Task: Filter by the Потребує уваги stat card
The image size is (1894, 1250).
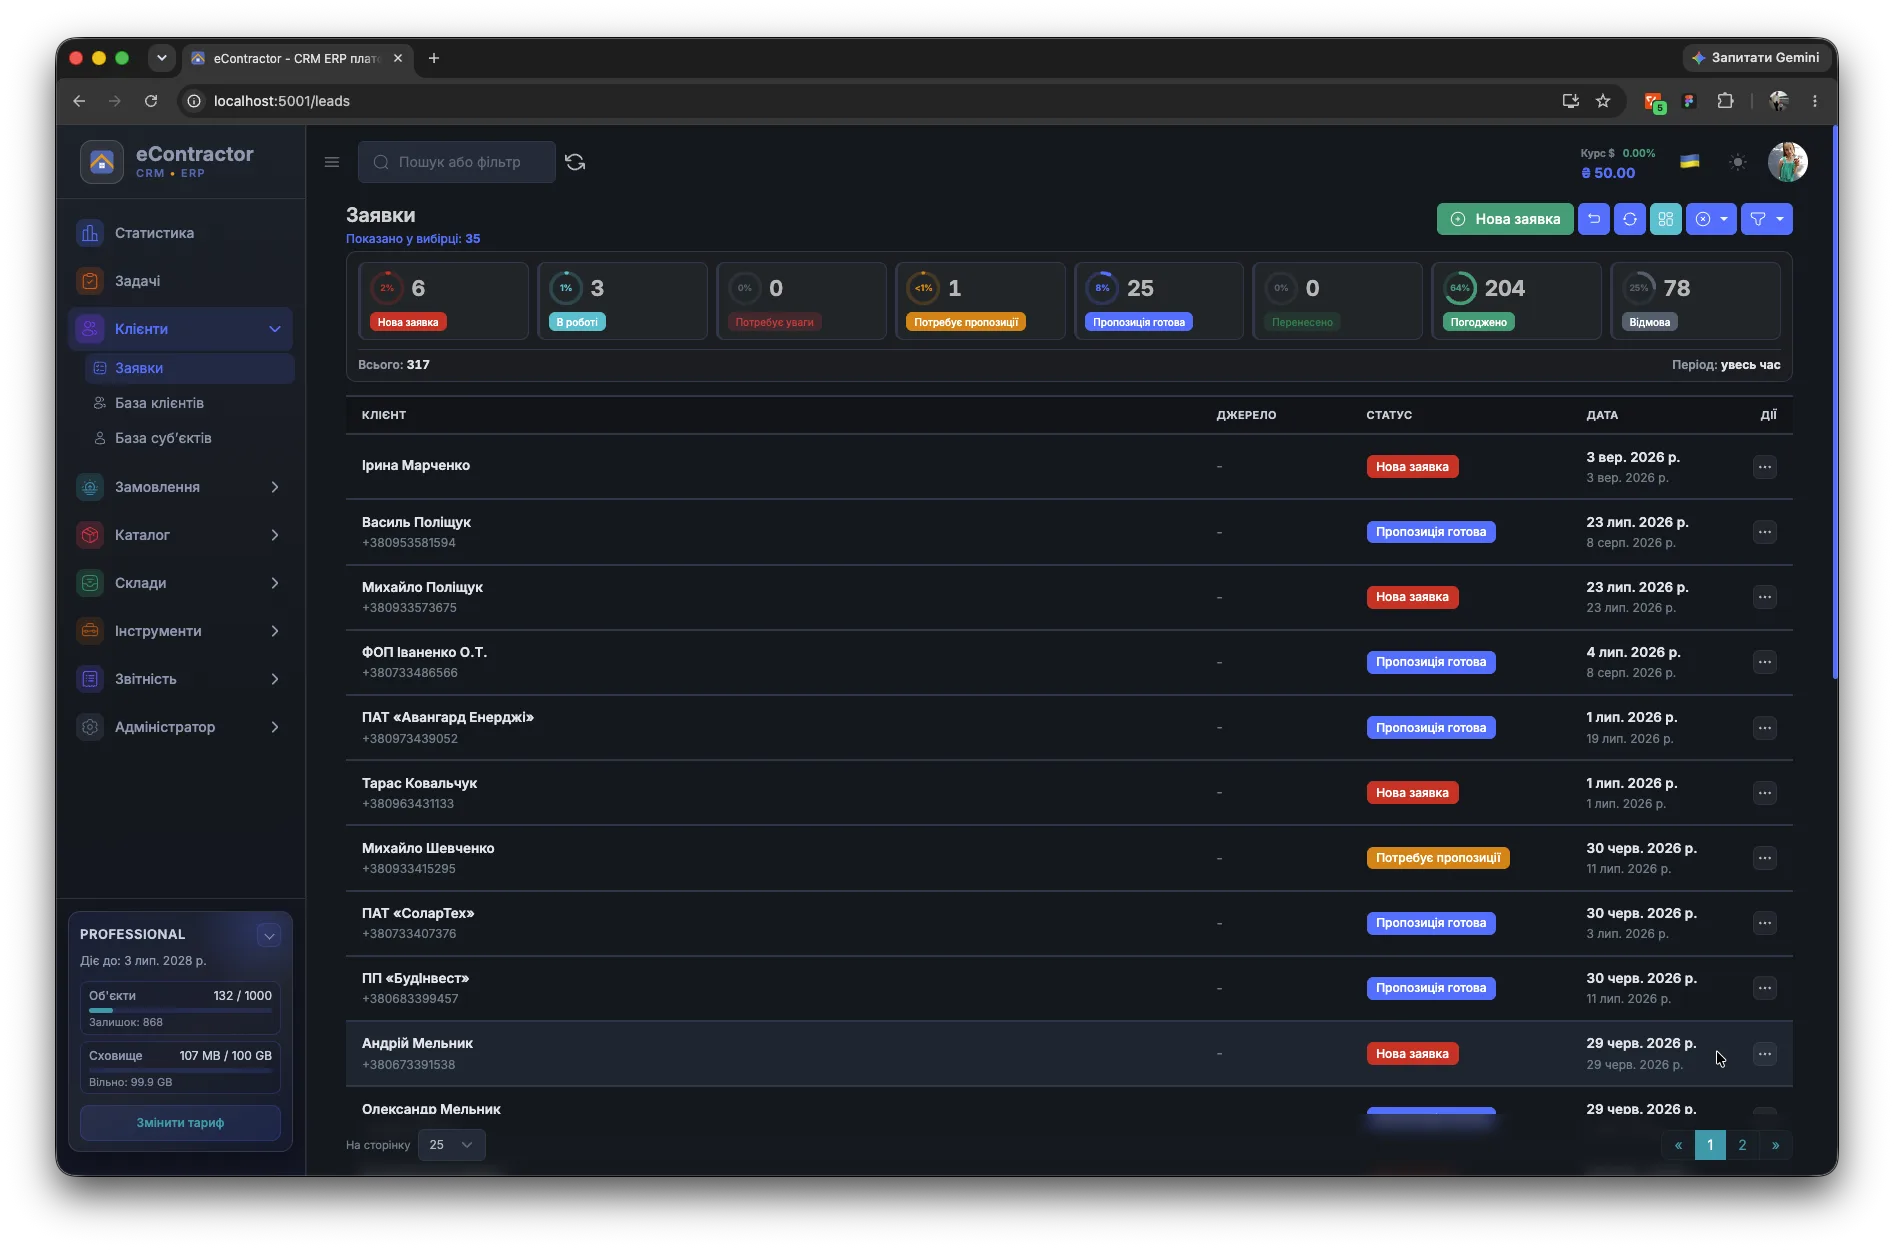Action: coord(801,301)
